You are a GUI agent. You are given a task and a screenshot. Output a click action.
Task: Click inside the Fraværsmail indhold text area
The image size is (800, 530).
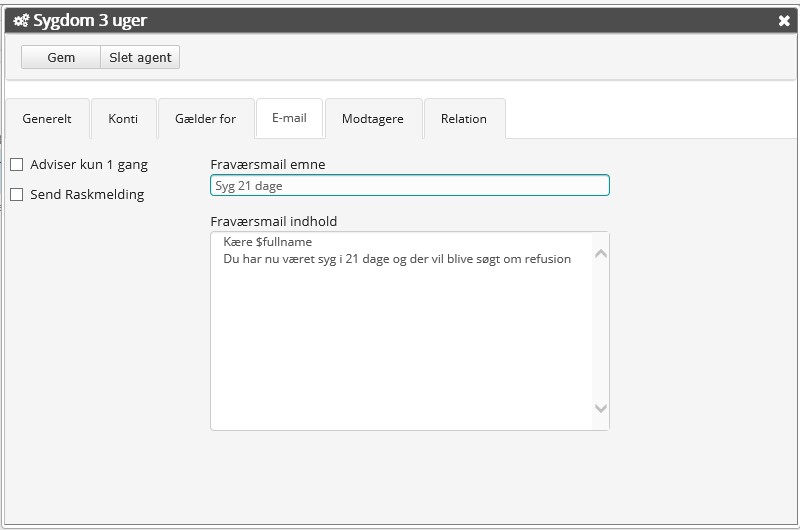400,340
